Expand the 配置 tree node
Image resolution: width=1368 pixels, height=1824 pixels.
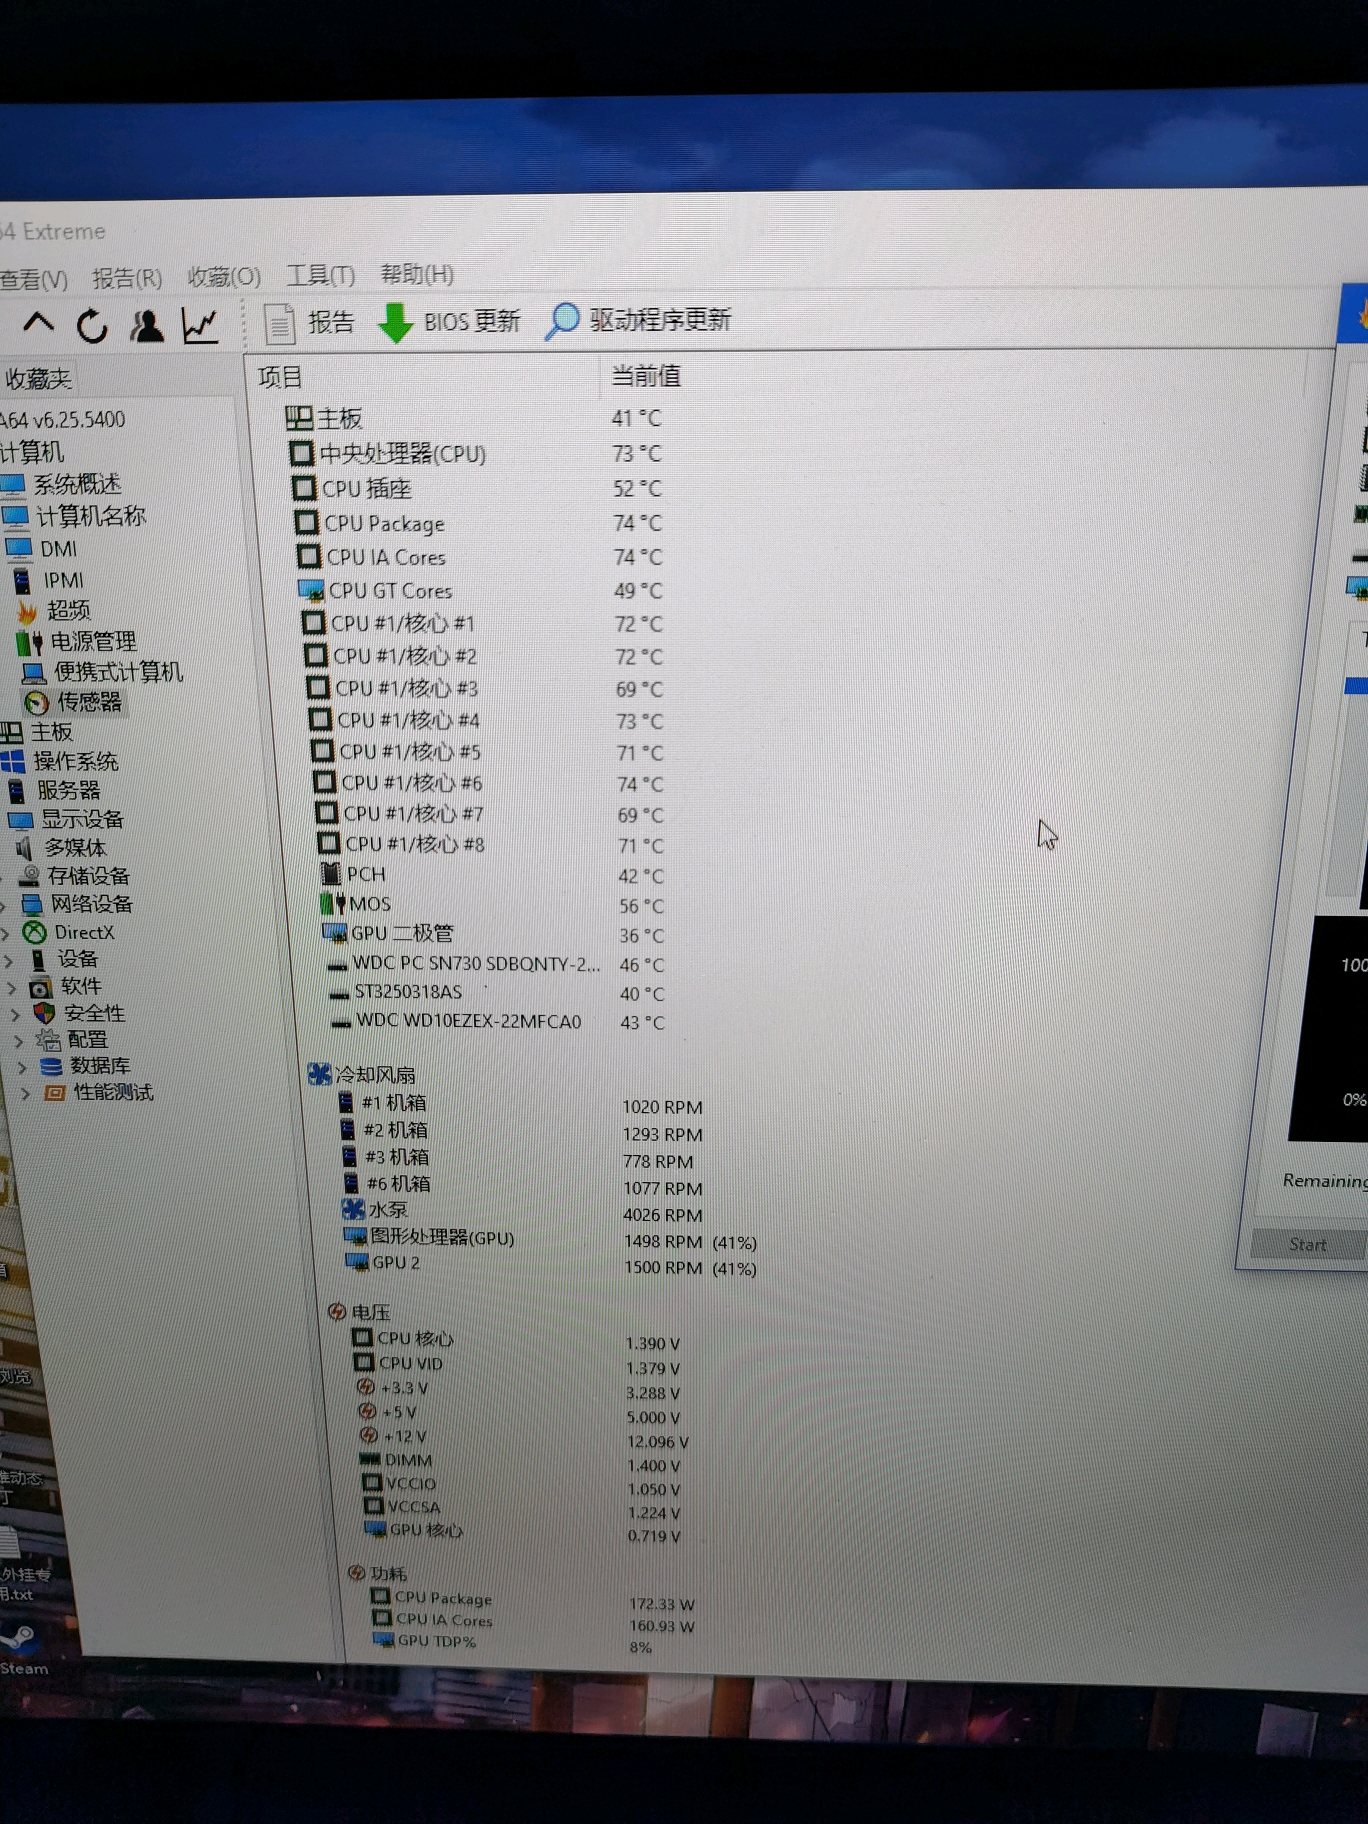(x=18, y=1041)
